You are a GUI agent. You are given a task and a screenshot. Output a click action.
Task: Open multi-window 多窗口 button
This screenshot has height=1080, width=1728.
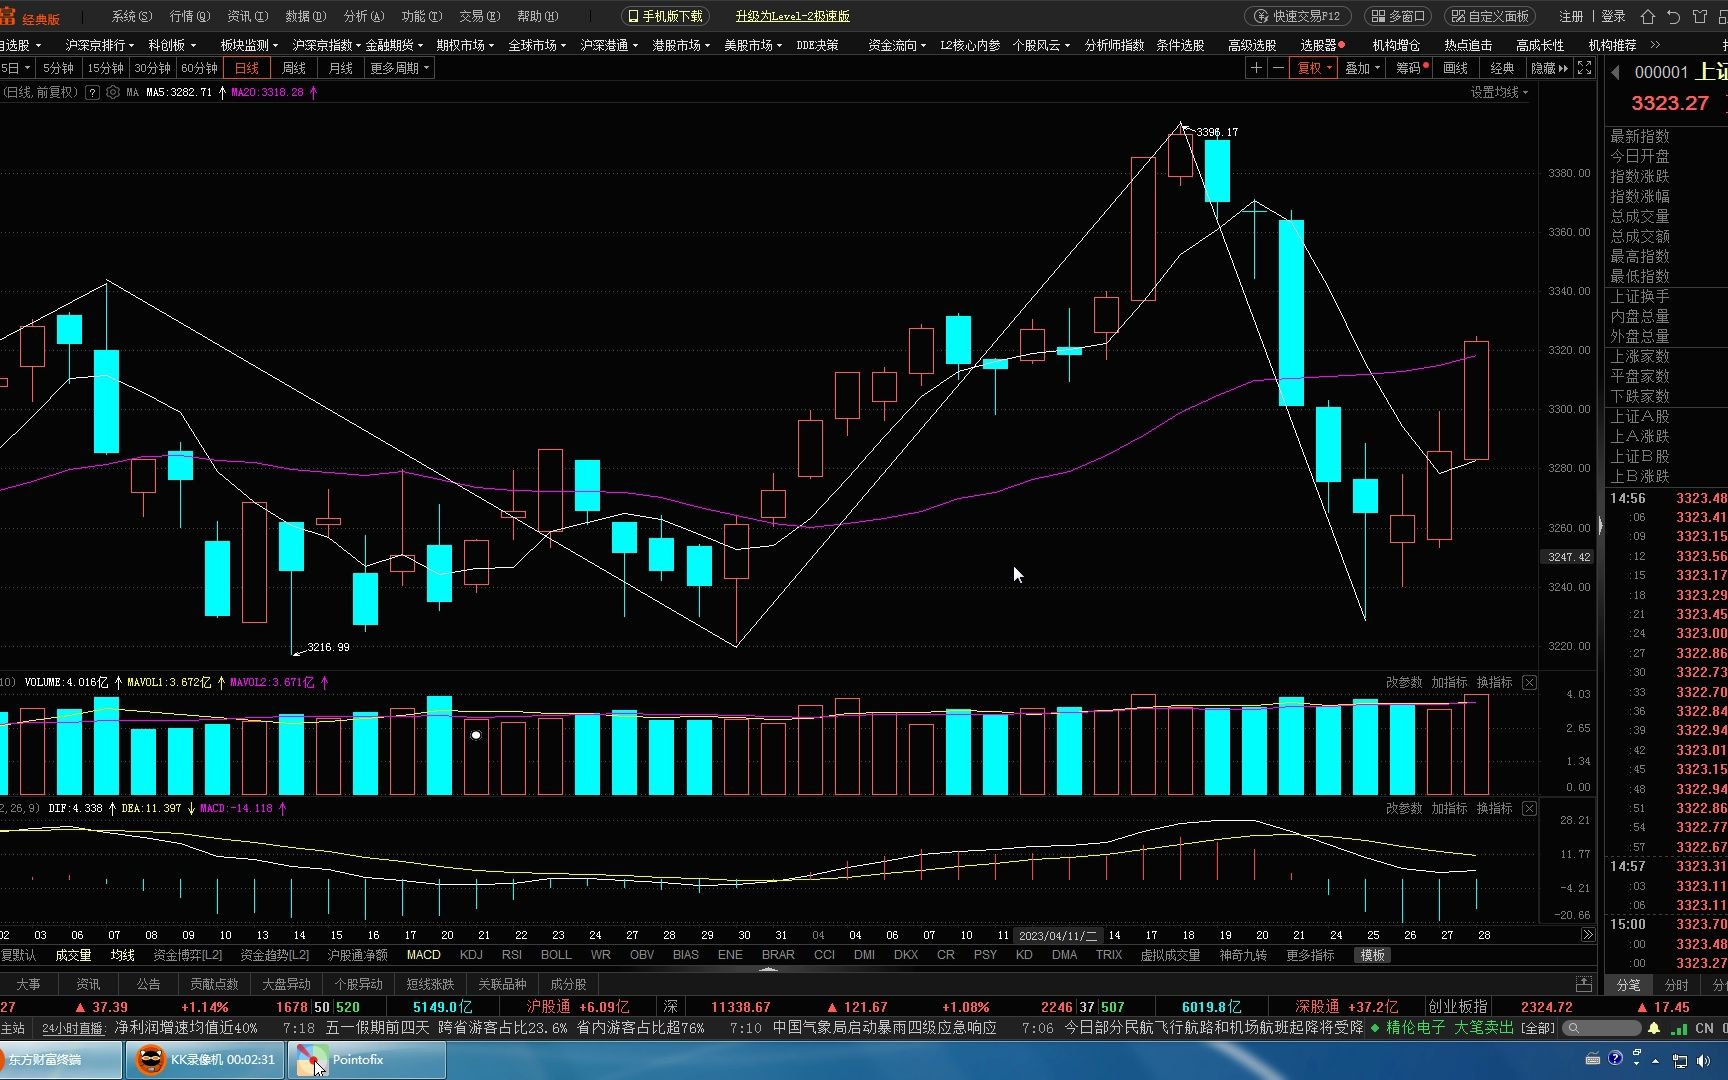[1398, 16]
